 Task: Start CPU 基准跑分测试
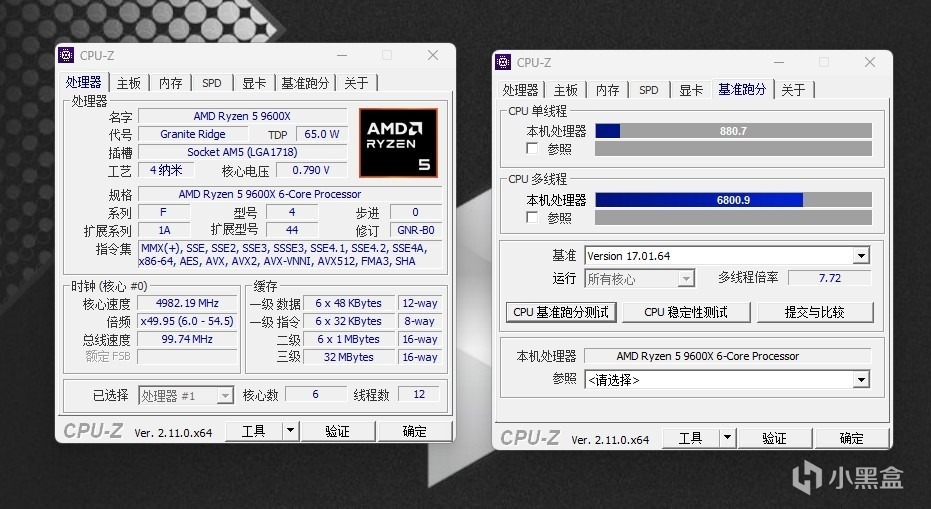561,312
